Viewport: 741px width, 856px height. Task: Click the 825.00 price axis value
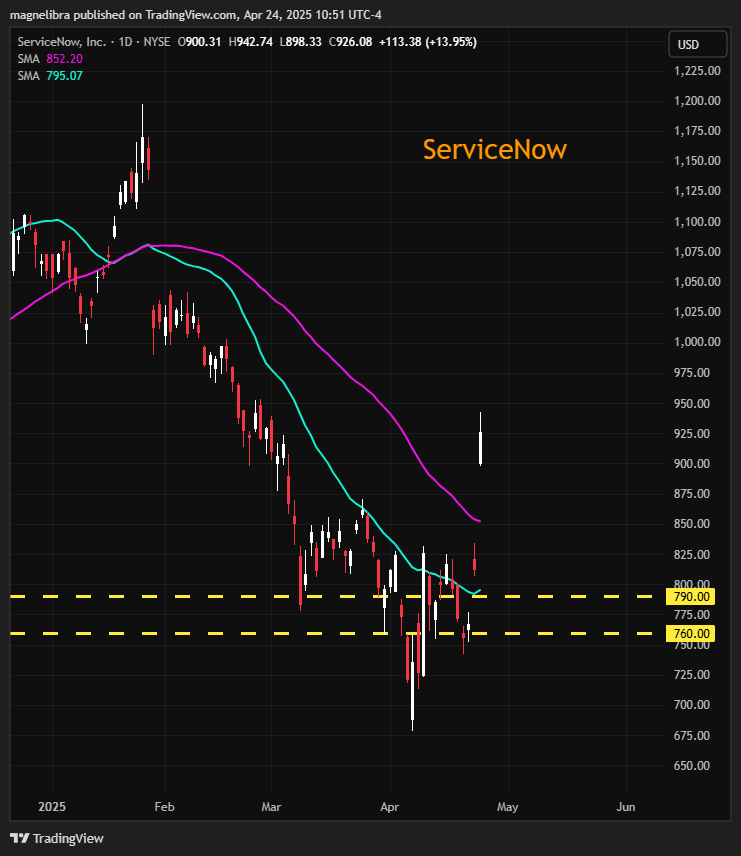tap(692, 554)
